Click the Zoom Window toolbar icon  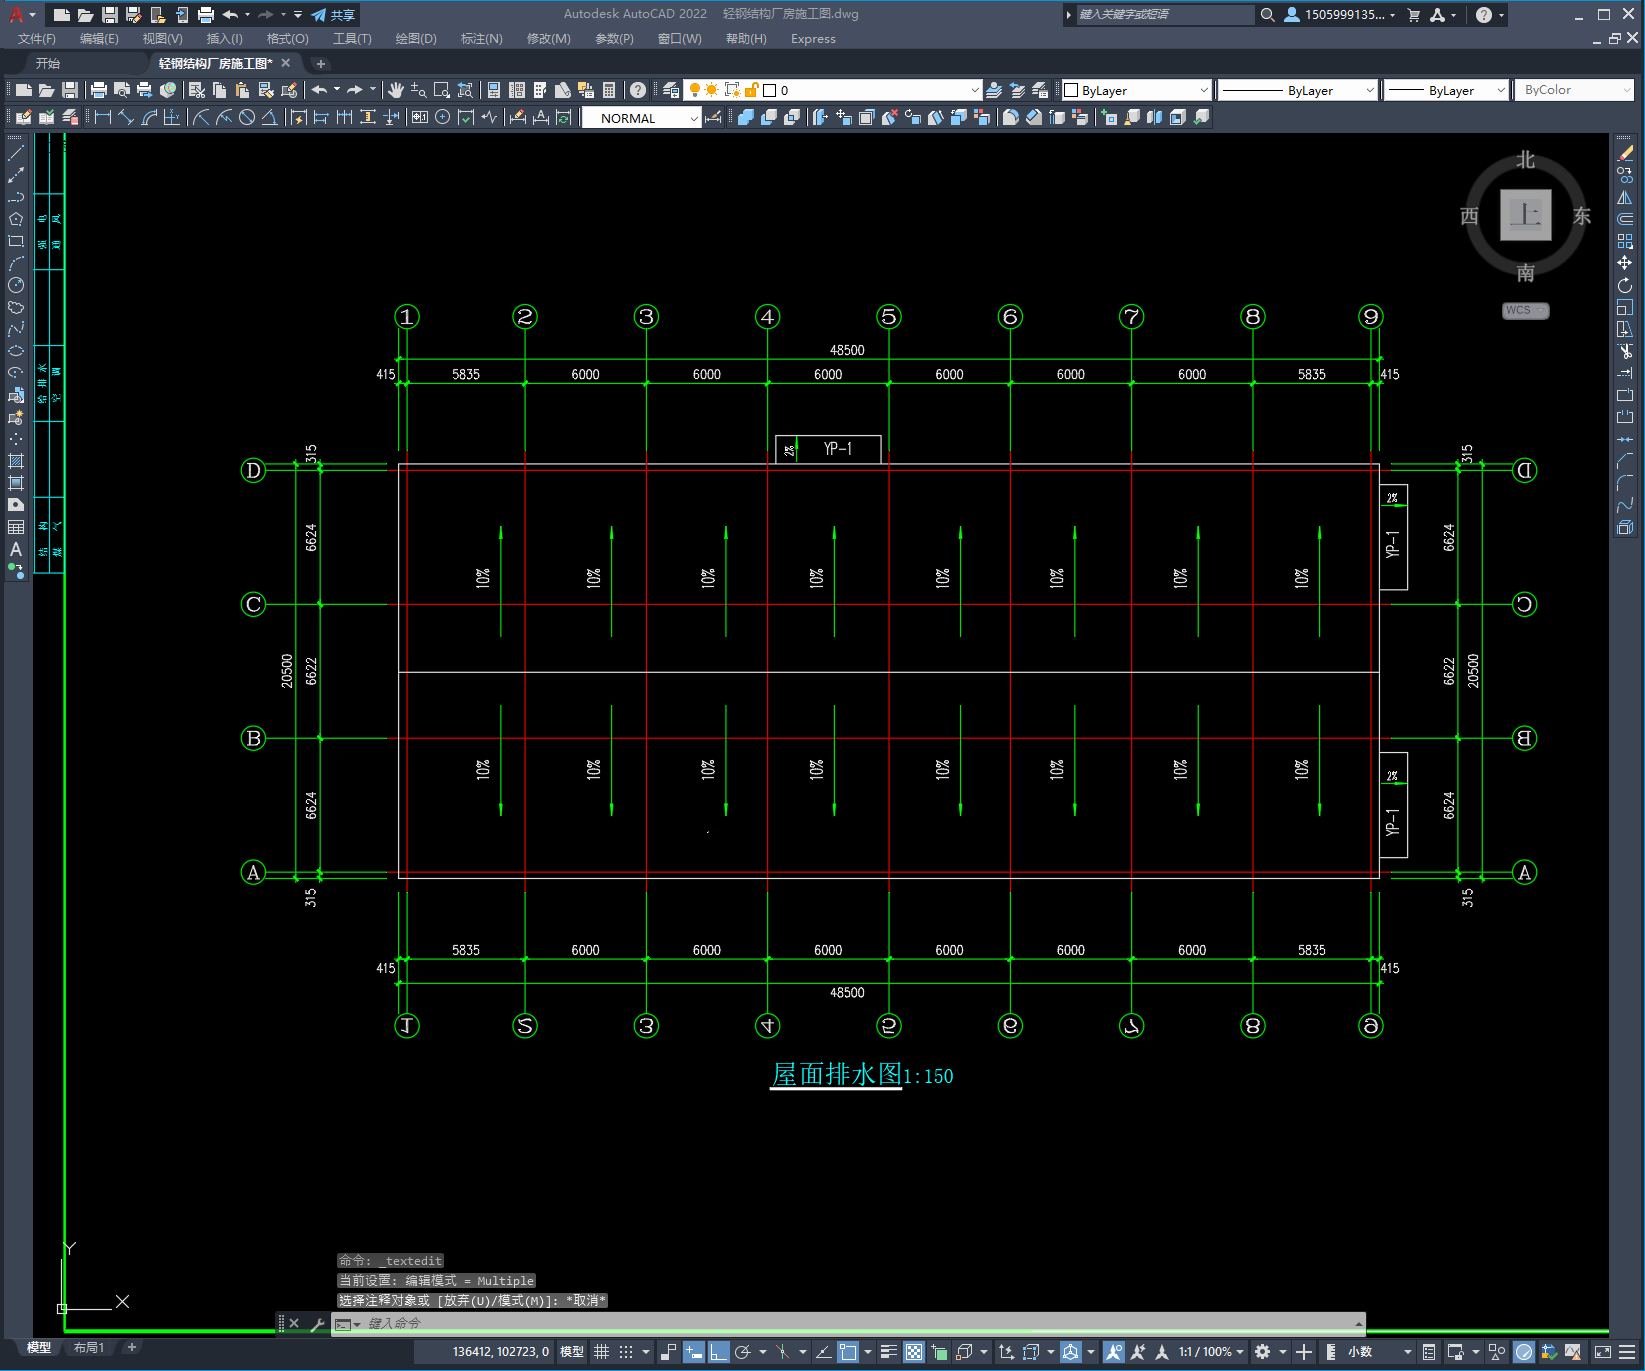point(442,90)
